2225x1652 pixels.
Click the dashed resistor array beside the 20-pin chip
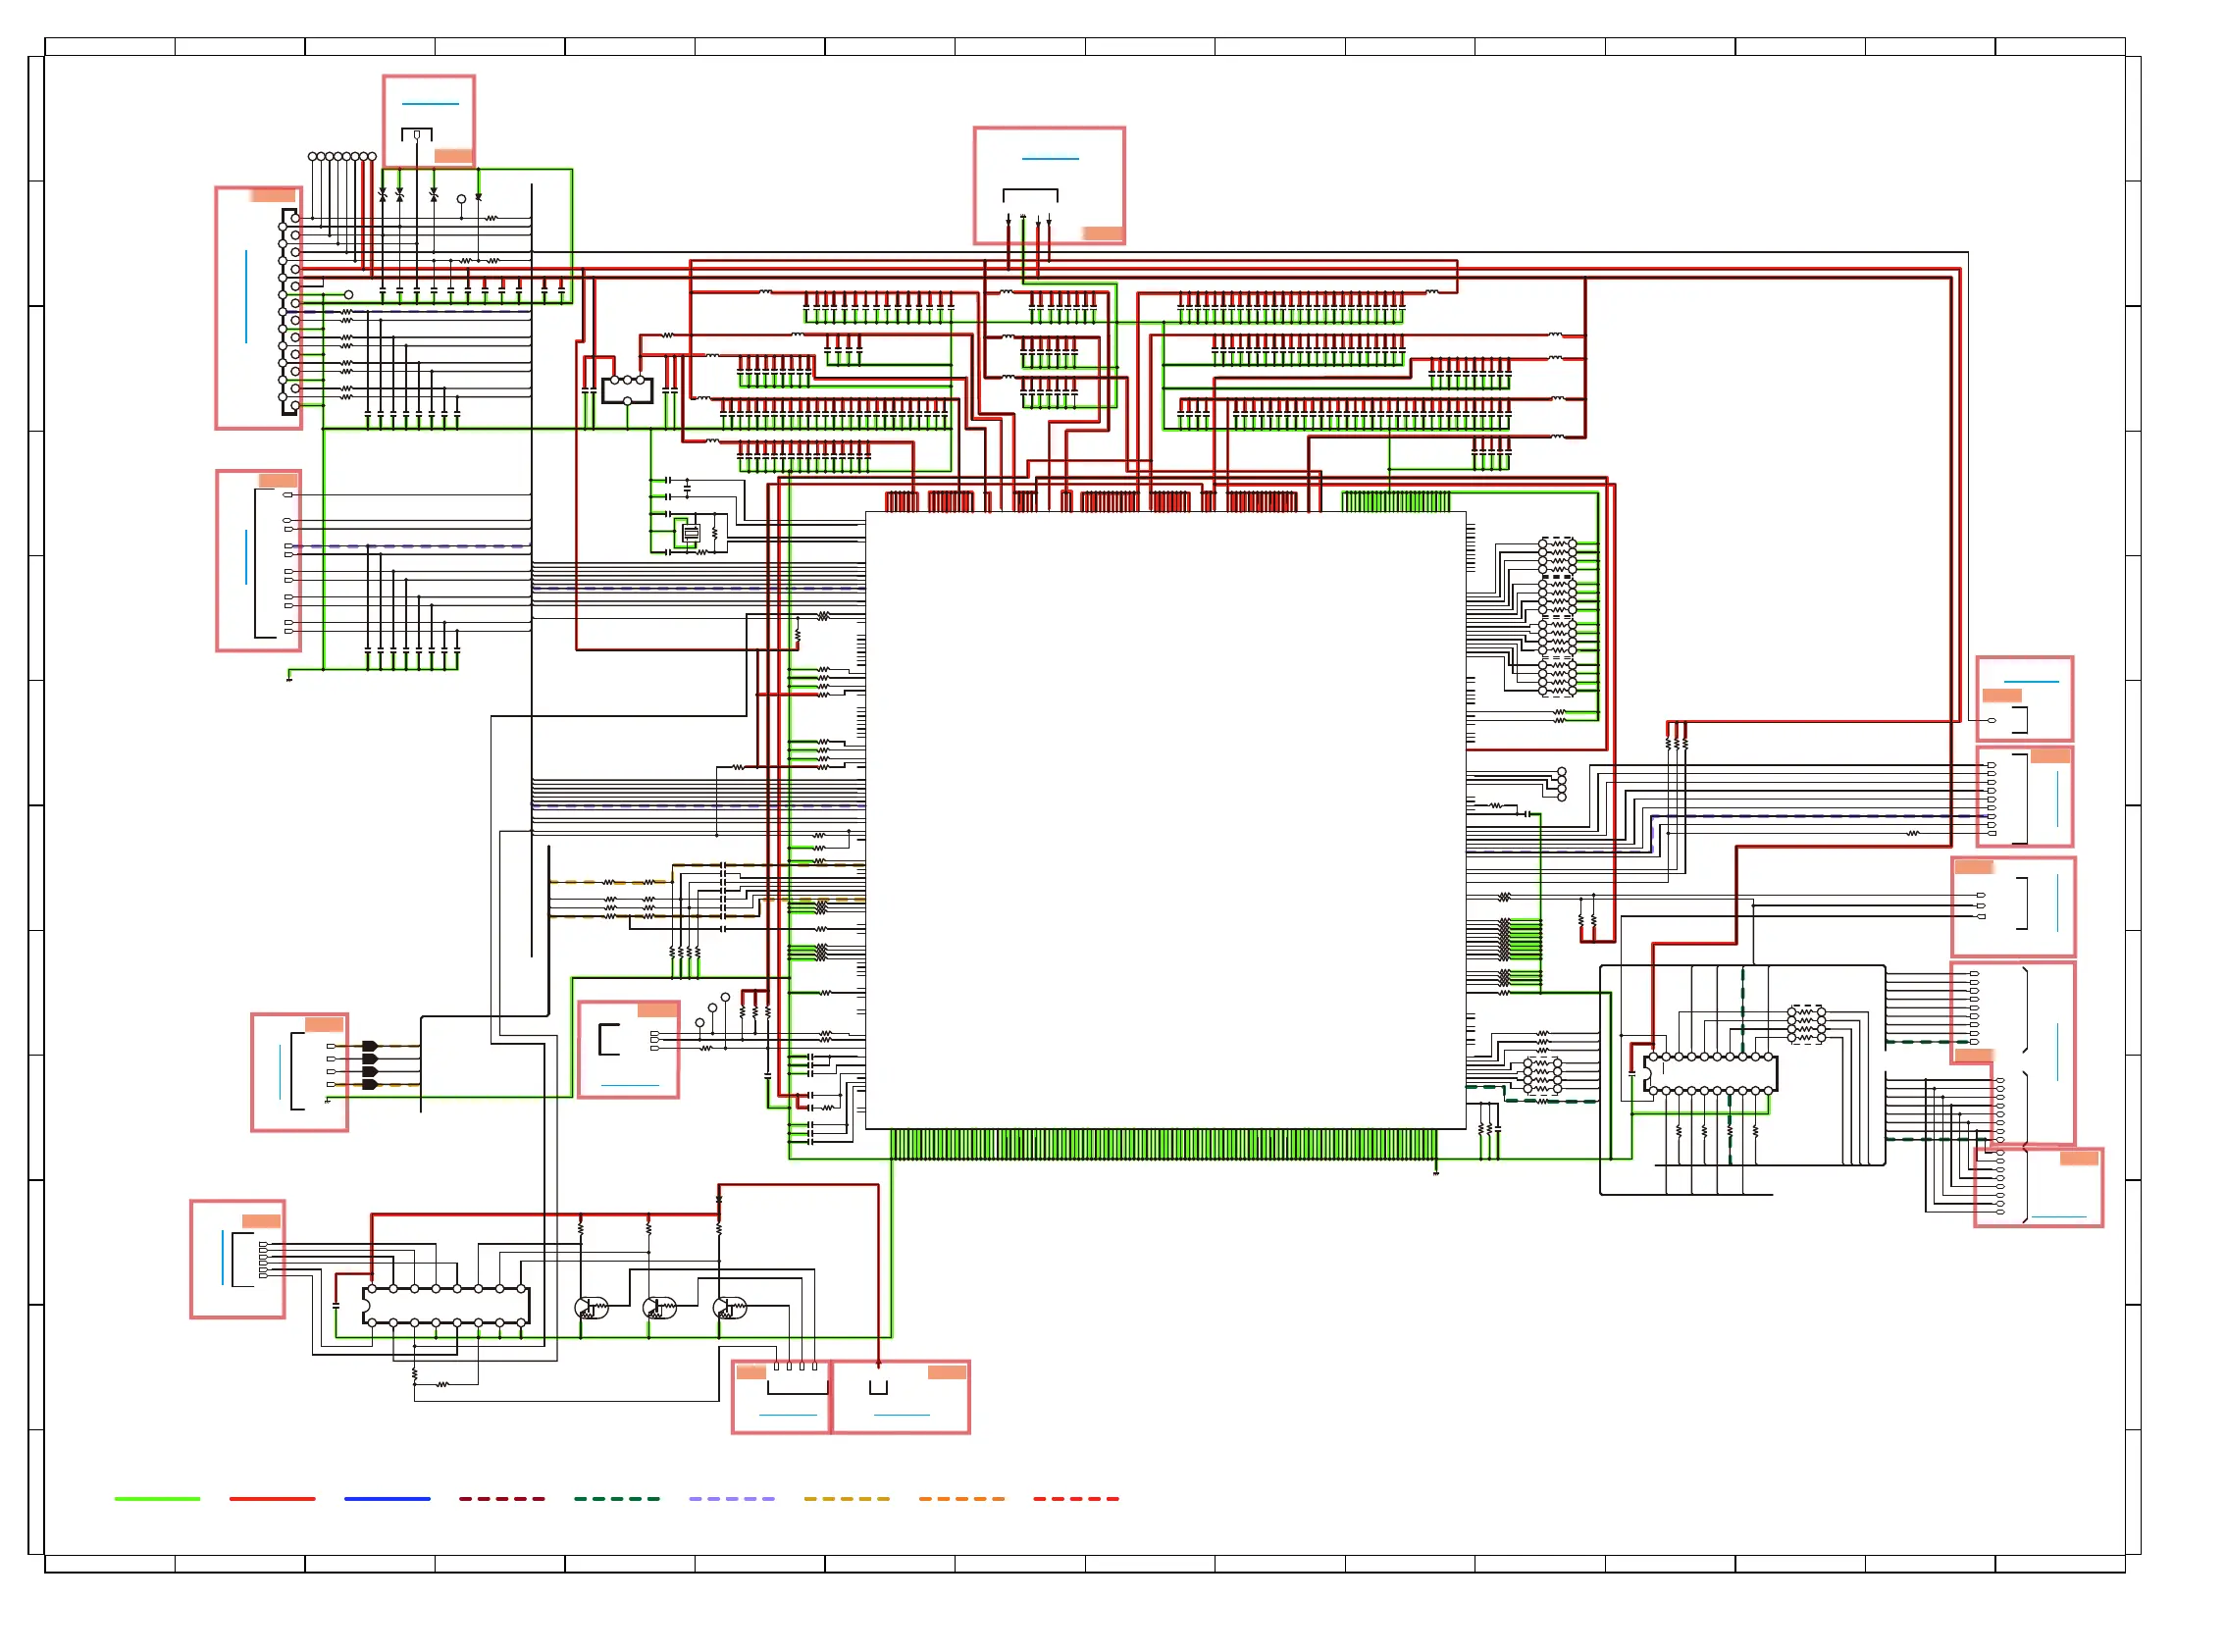[1806, 1025]
